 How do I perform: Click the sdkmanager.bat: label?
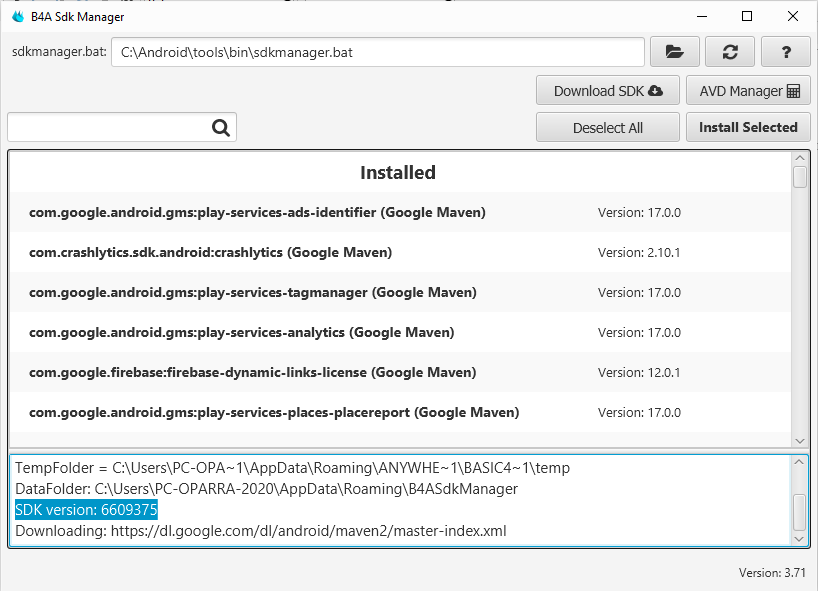pyautogui.click(x=59, y=52)
